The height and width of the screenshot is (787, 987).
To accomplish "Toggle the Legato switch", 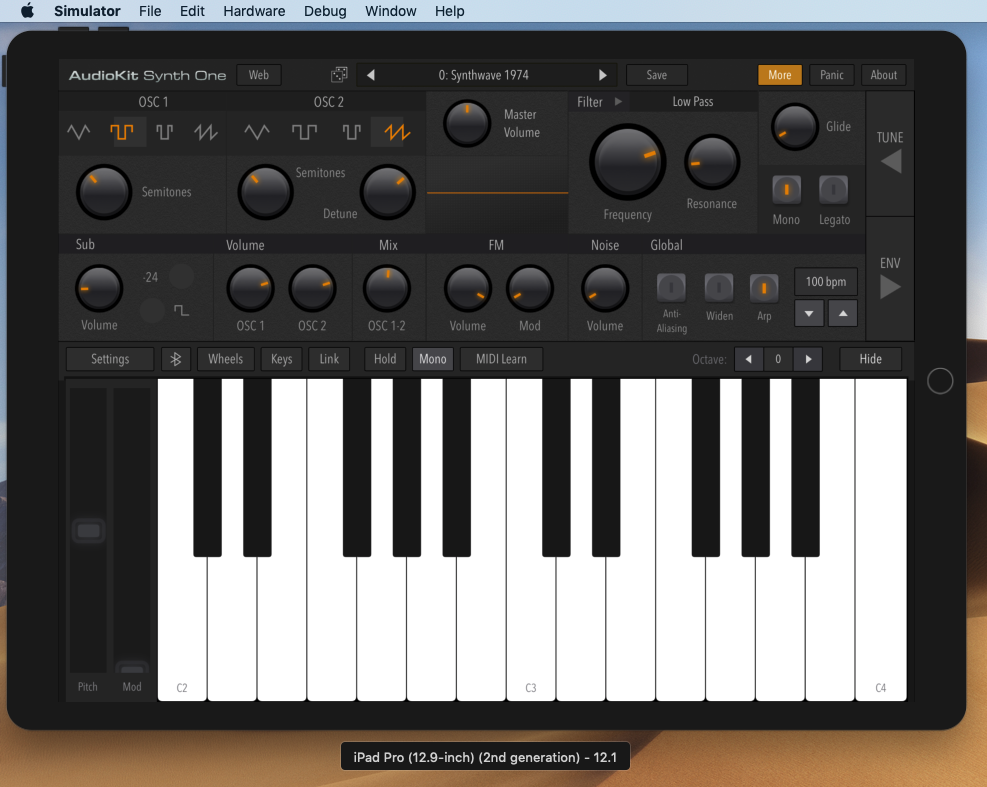I will (833, 190).
